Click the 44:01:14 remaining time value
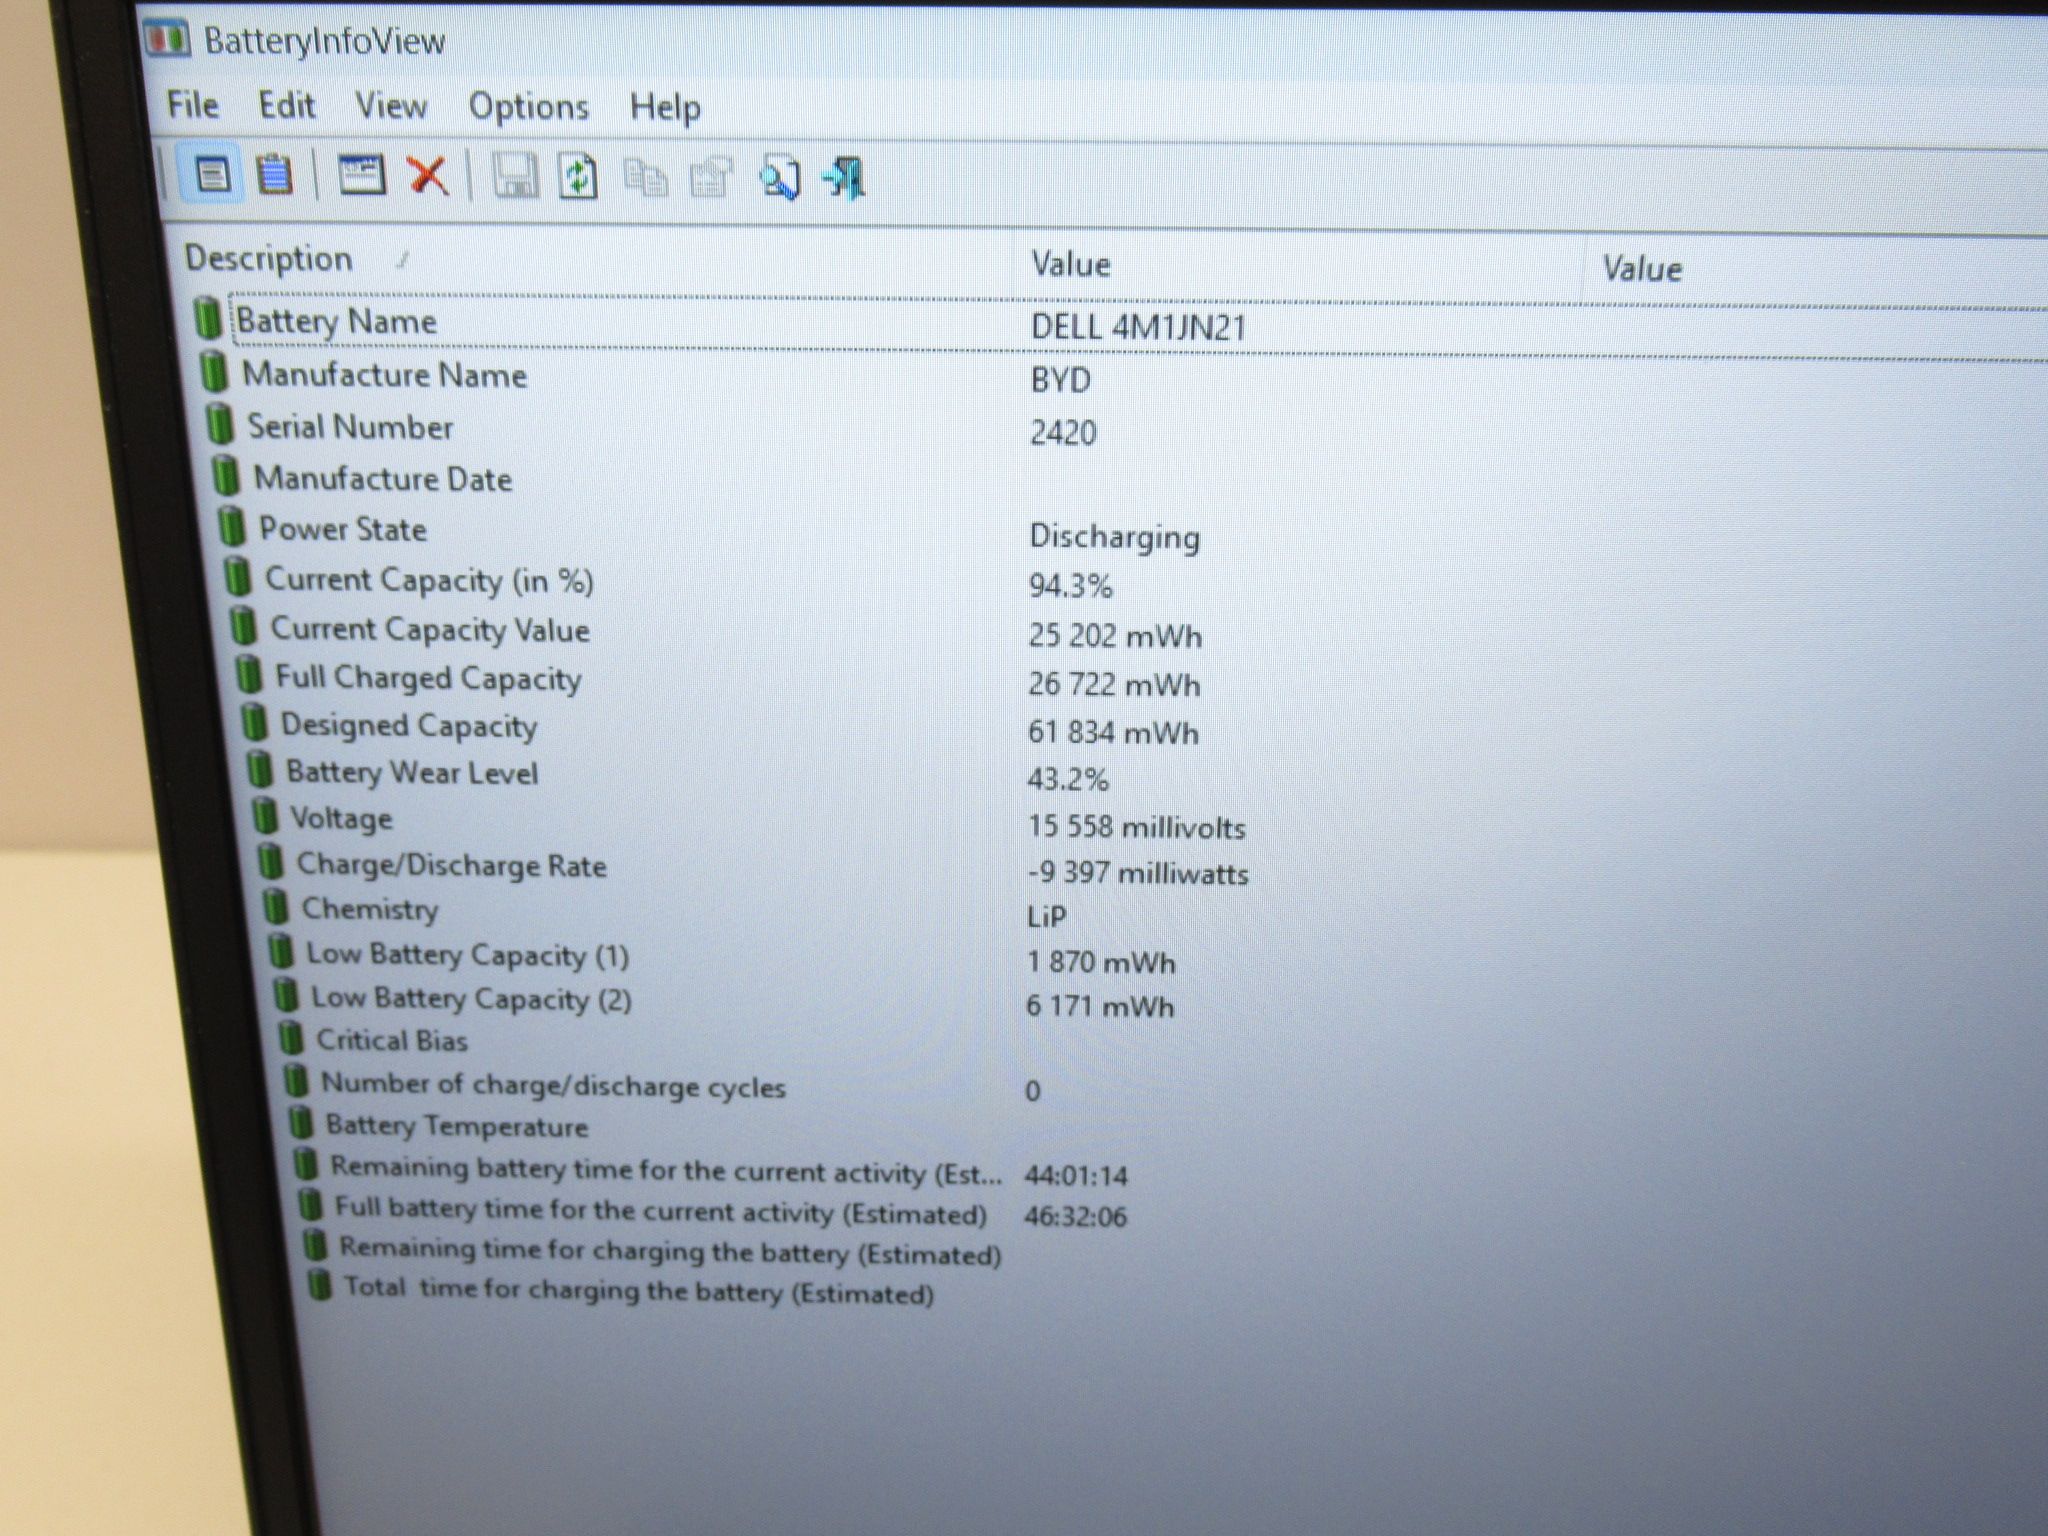The height and width of the screenshot is (1536, 2048). 1076,1175
